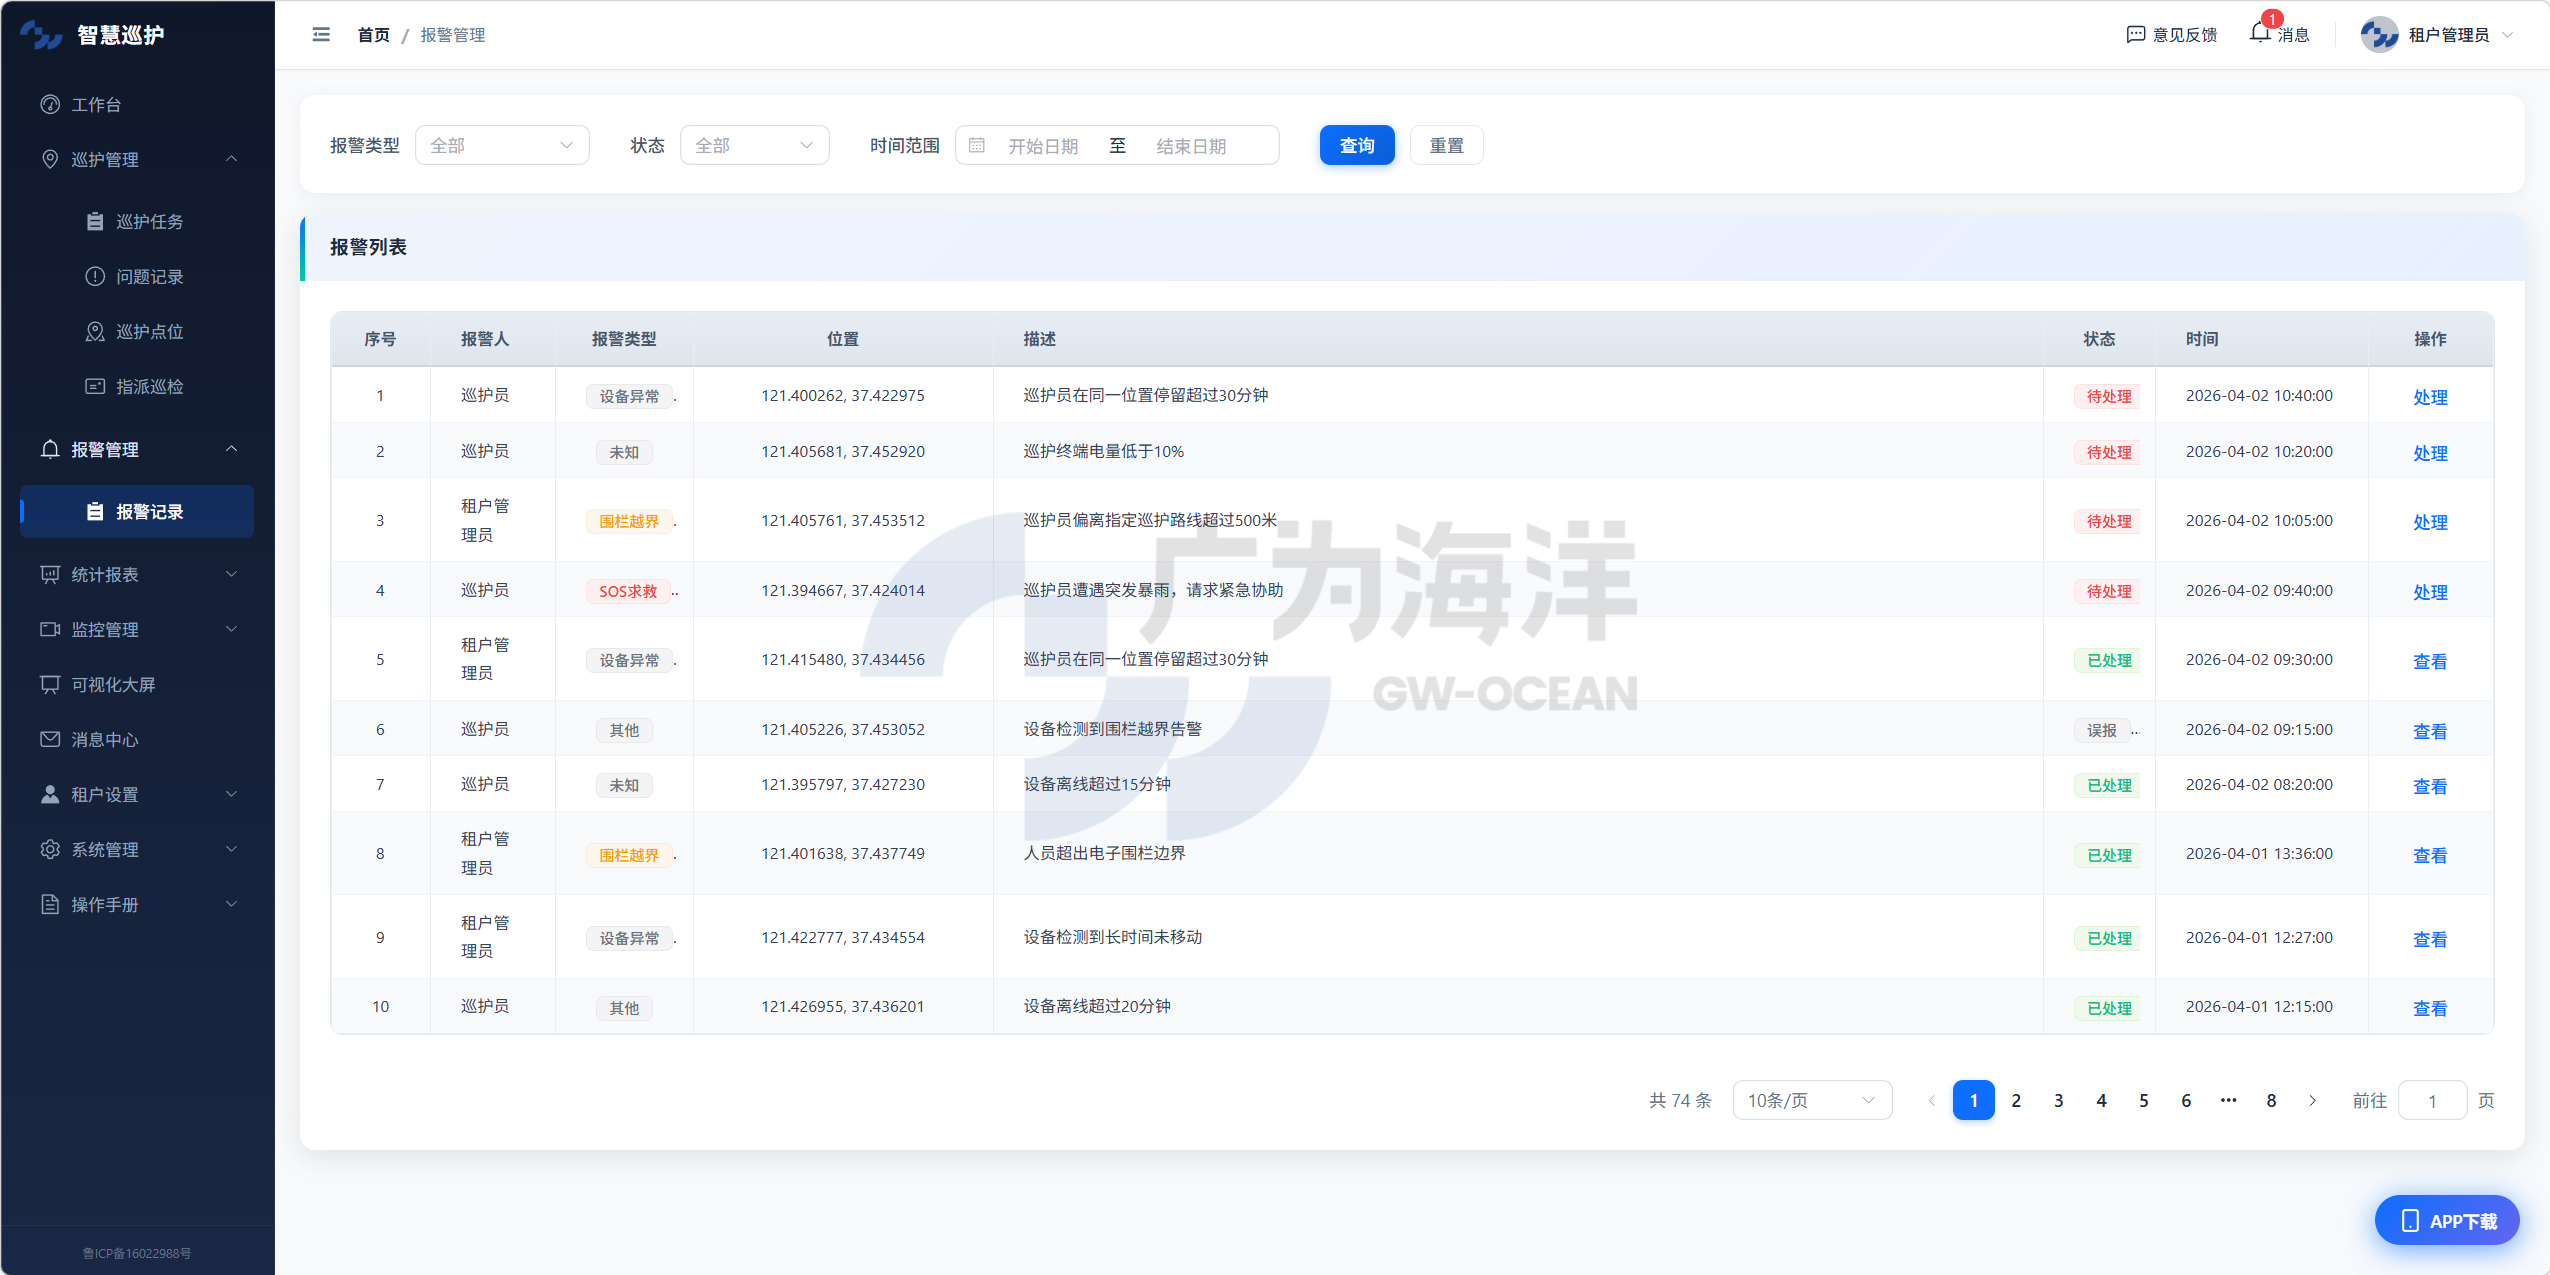Image resolution: width=2550 pixels, height=1275 pixels.
Task: Open the 报警类型 alarm type dropdown
Action: coord(502,144)
